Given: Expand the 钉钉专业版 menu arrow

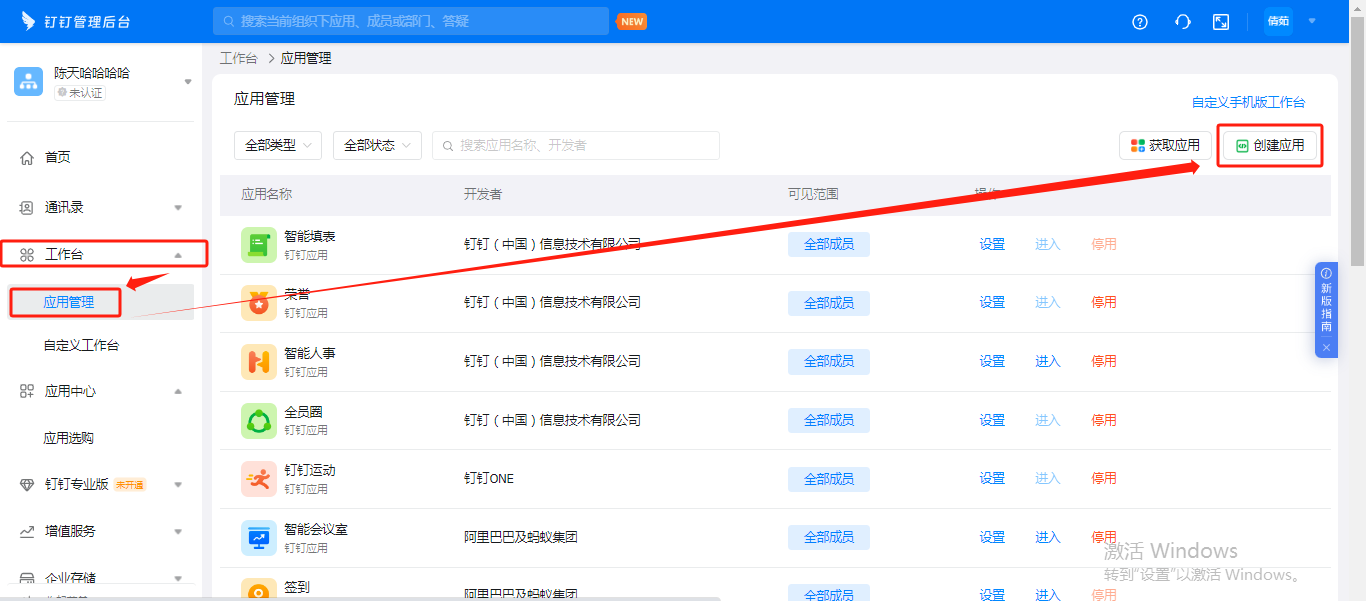Looking at the screenshot, I should 178,485.
